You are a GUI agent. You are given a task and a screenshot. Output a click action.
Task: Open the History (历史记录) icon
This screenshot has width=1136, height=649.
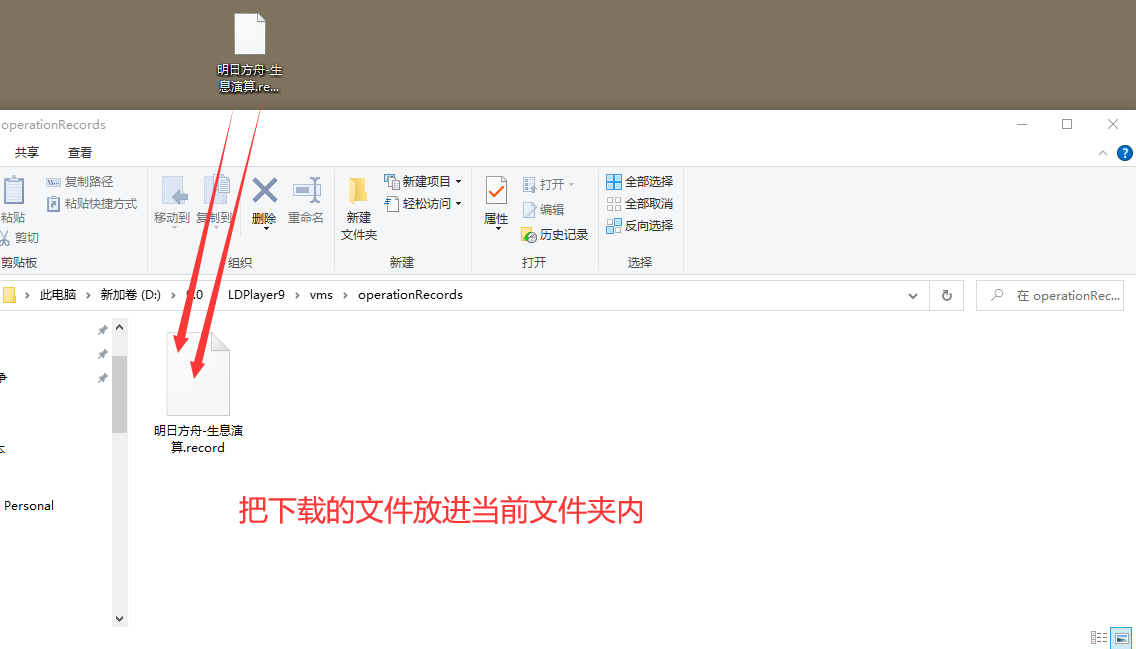555,235
